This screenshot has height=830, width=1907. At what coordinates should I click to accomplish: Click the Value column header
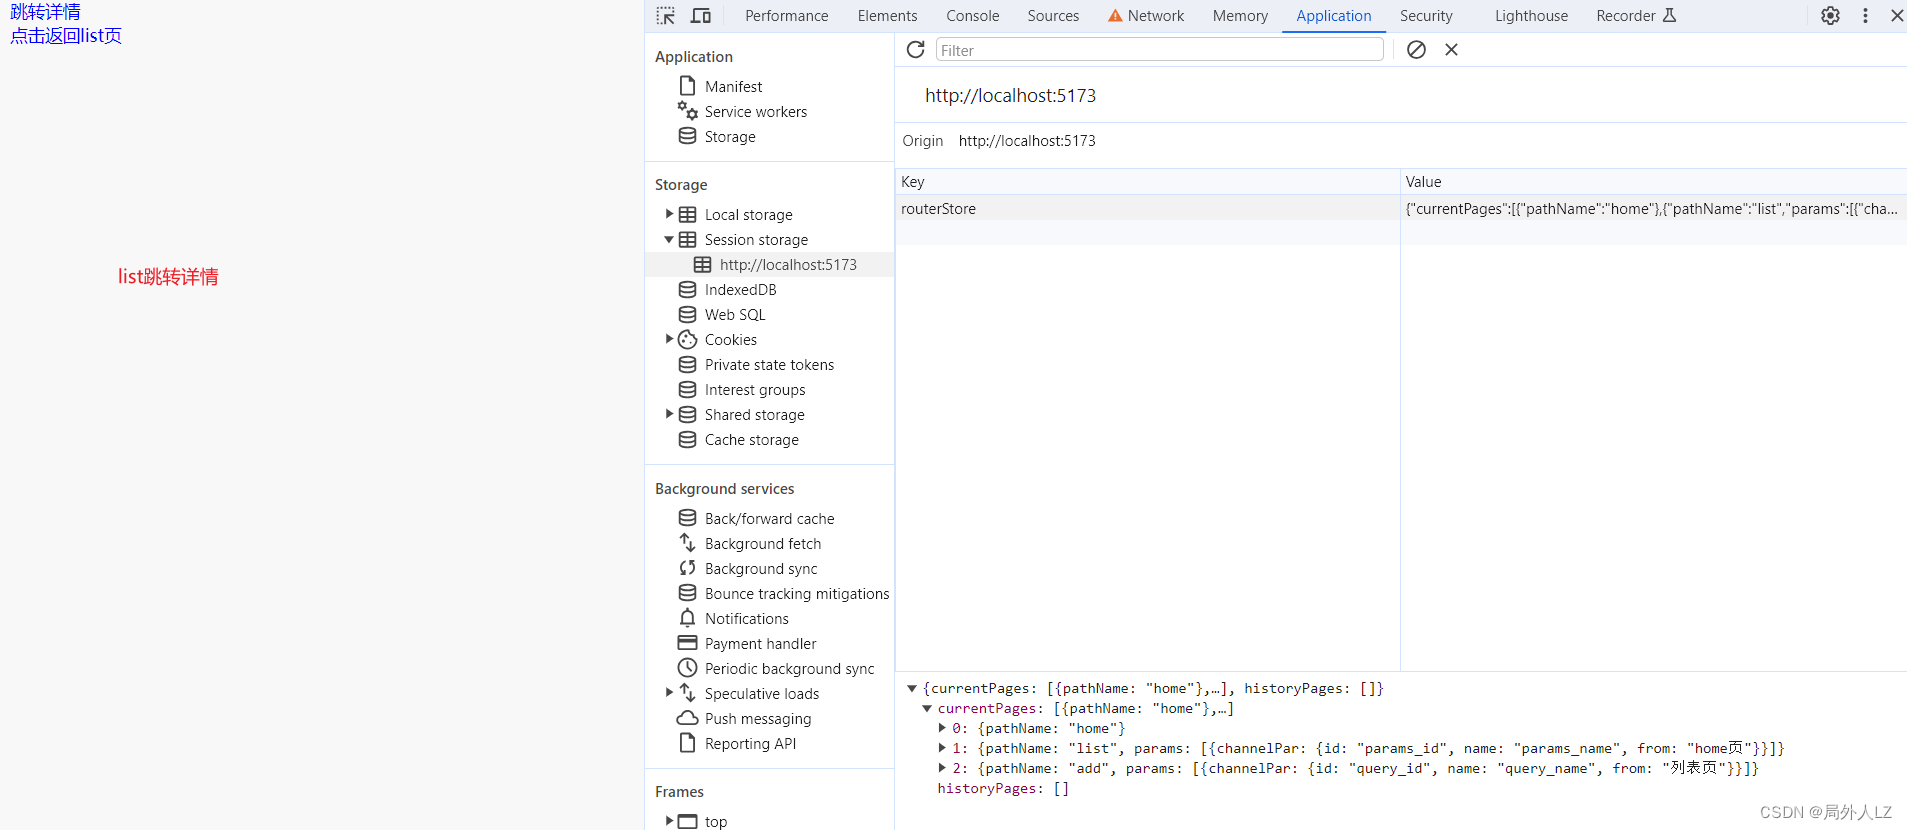click(1653, 181)
